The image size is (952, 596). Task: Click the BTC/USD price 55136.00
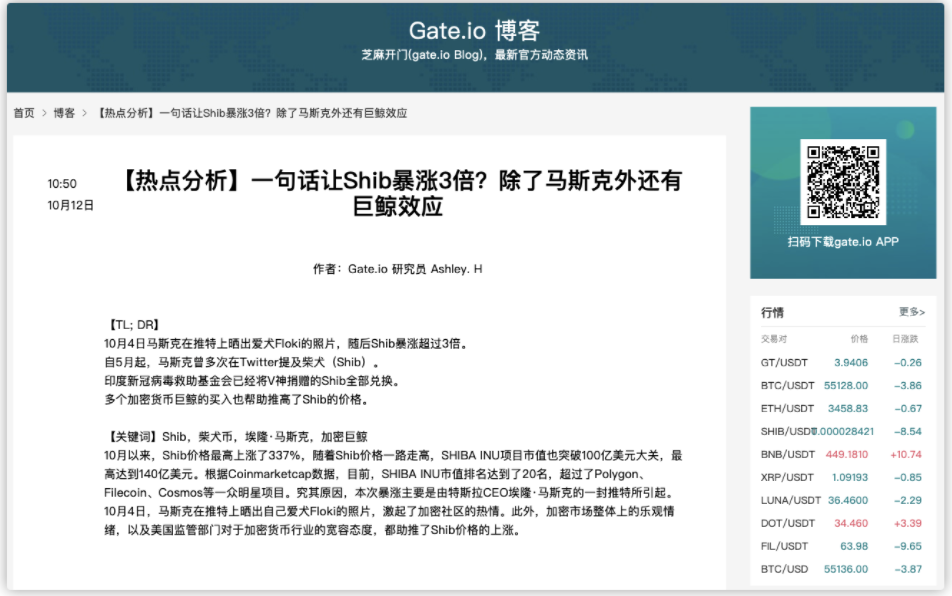(x=846, y=569)
